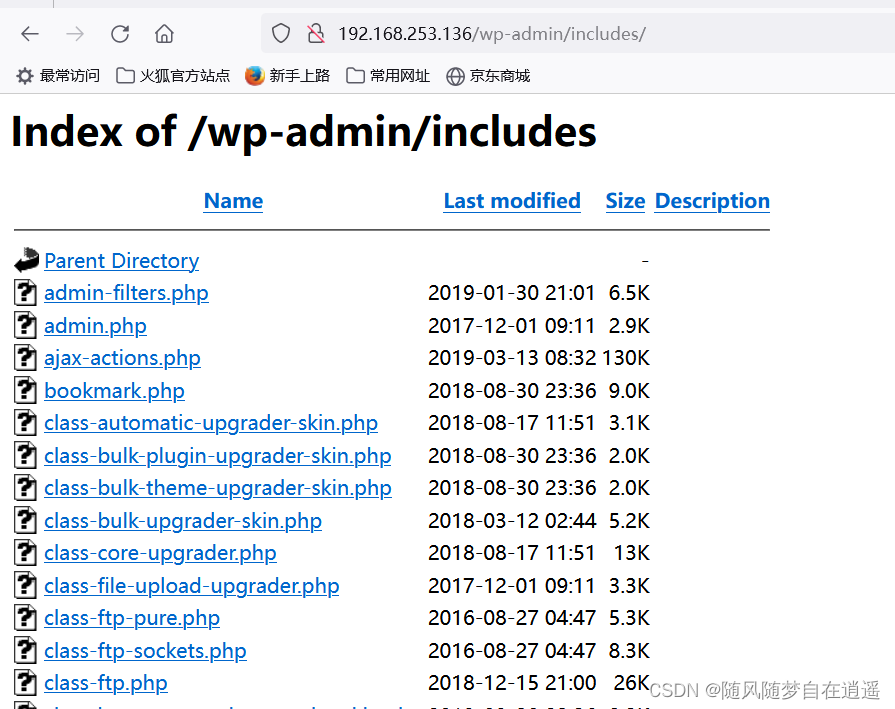Open the 火狐官方站点 bookmarks folder
The width and height of the screenshot is (895, 709).
click(173, 76)
